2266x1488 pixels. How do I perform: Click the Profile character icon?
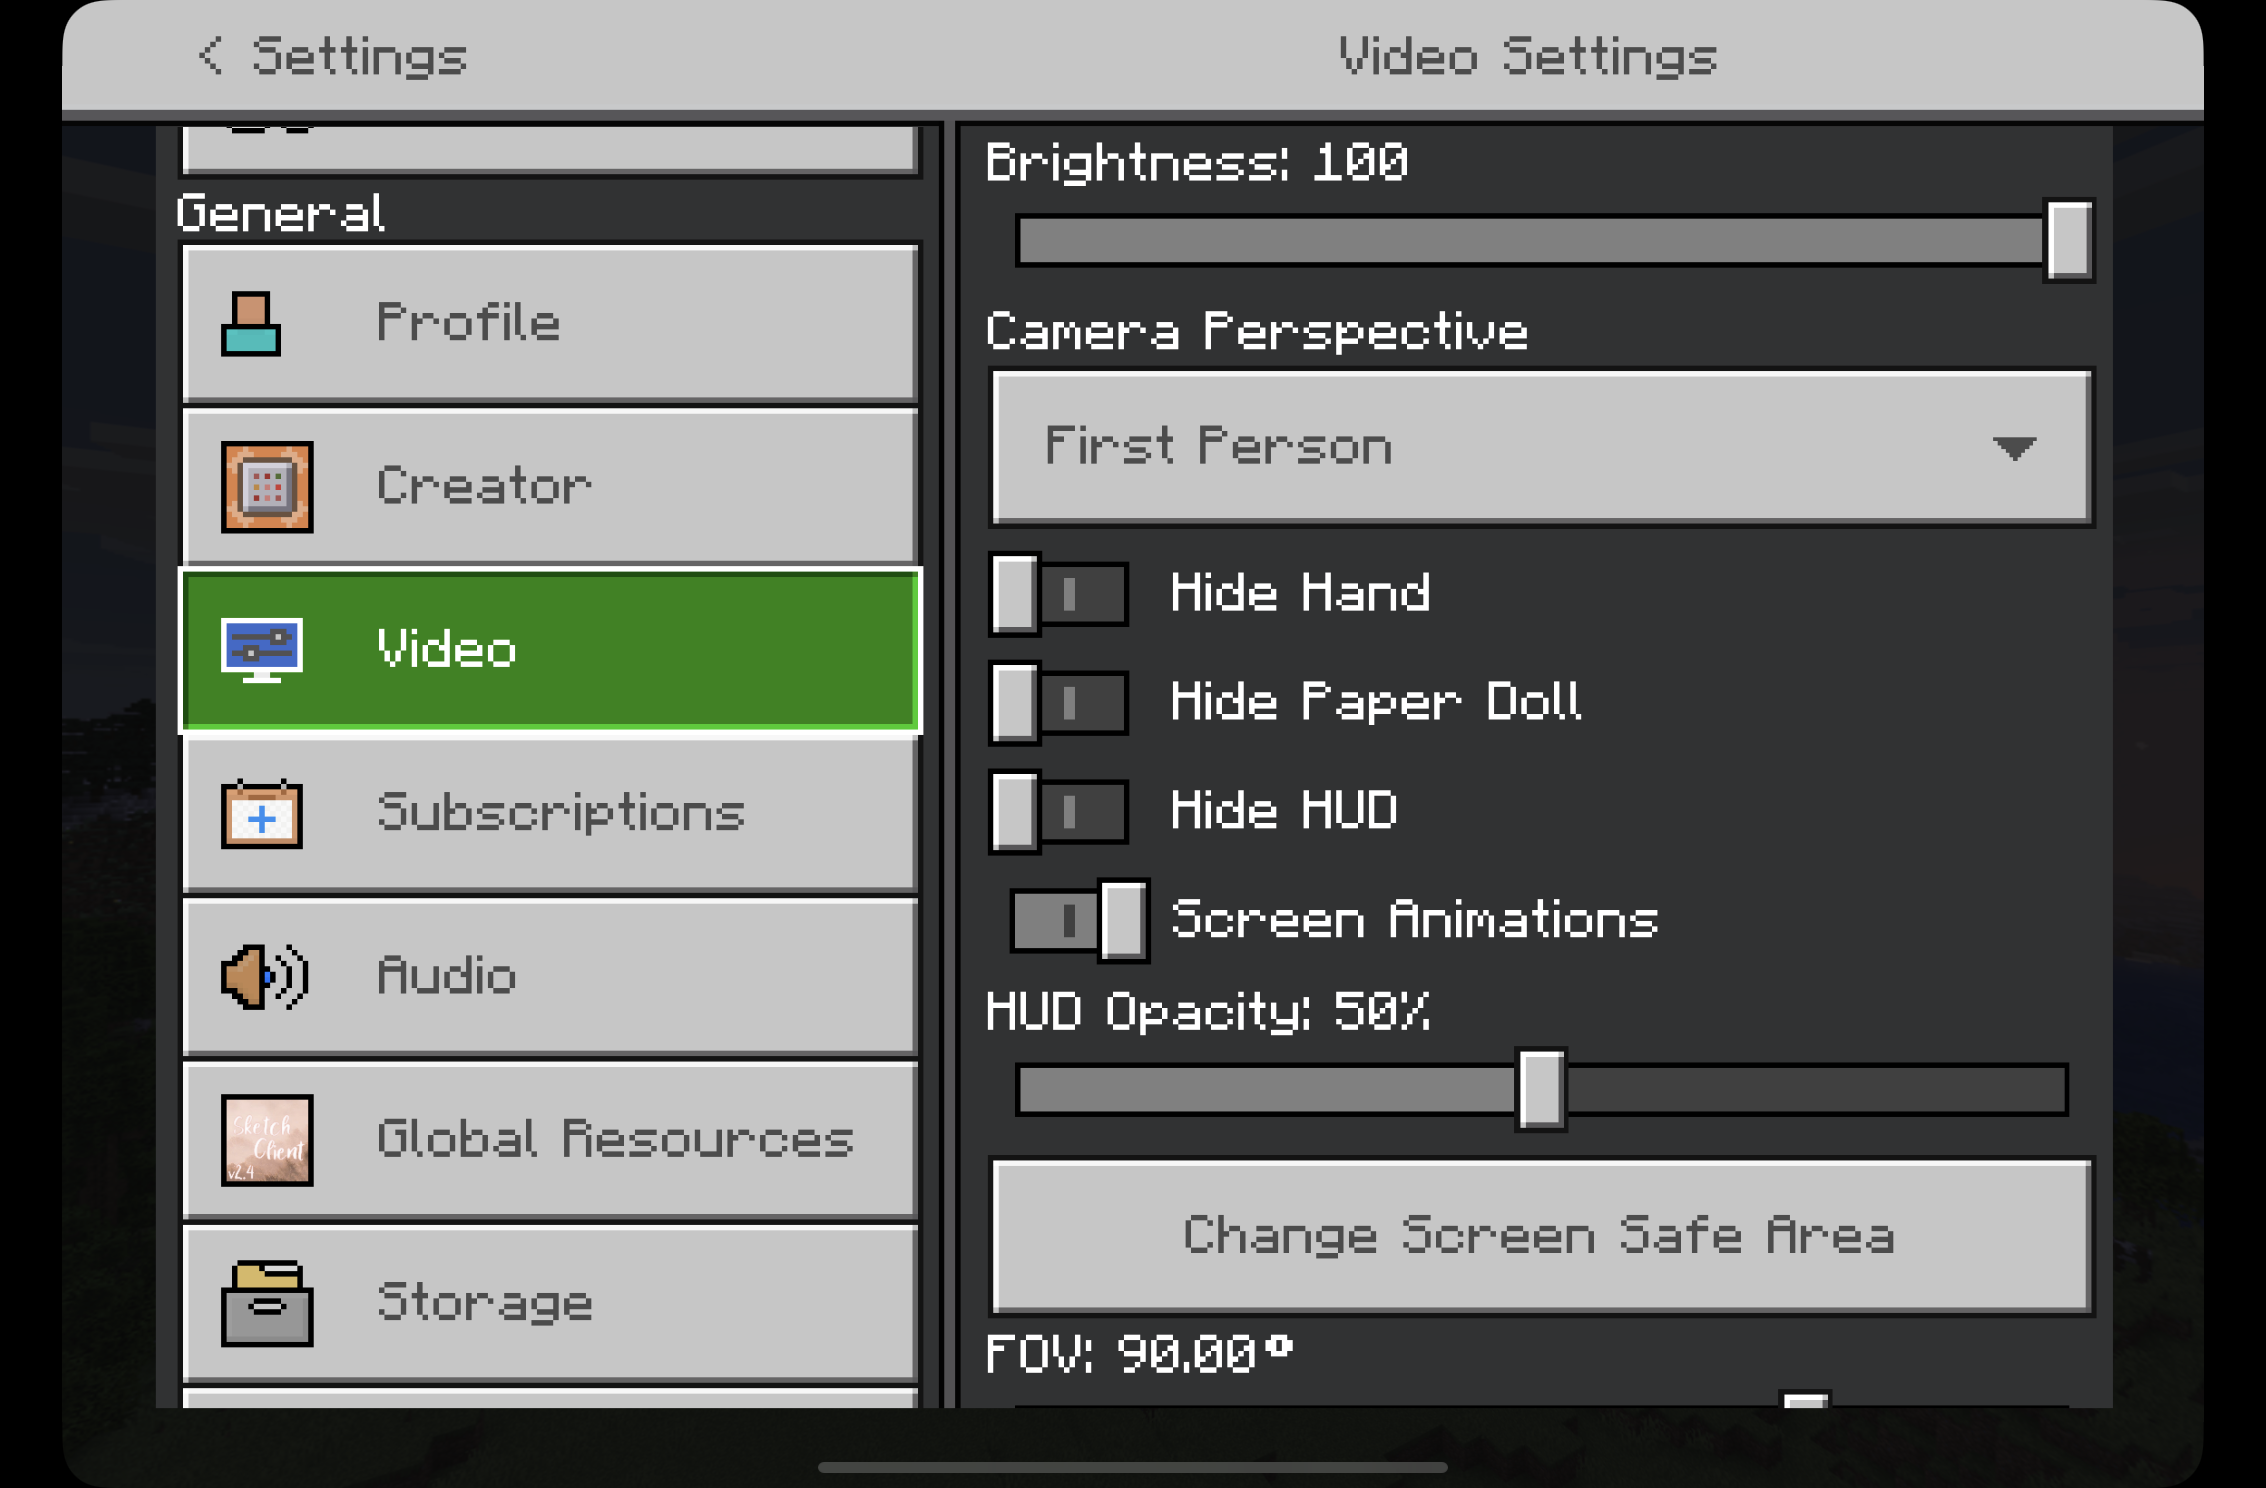(x=250, y=323)
